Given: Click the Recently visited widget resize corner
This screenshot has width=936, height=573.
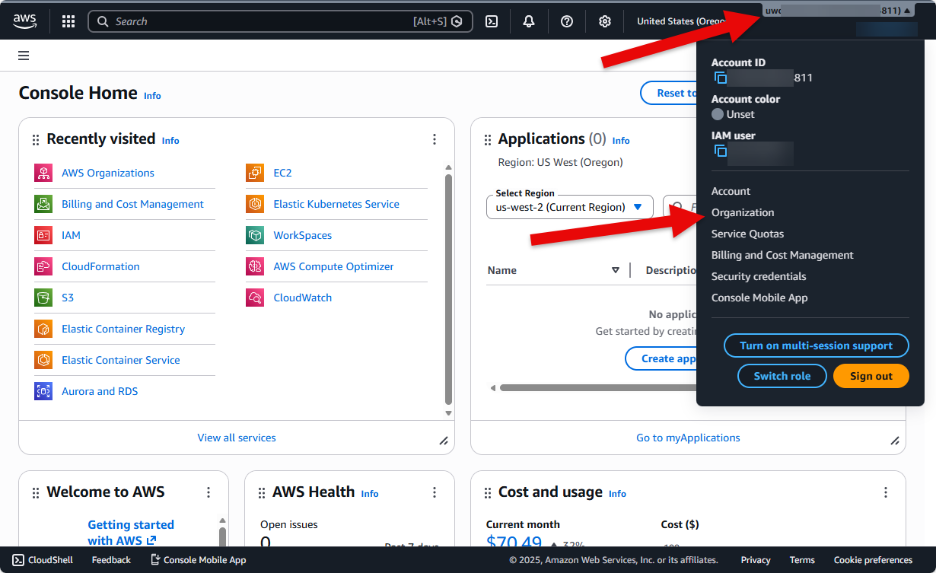Looking at the screenshot, I should tap(444, 441).
